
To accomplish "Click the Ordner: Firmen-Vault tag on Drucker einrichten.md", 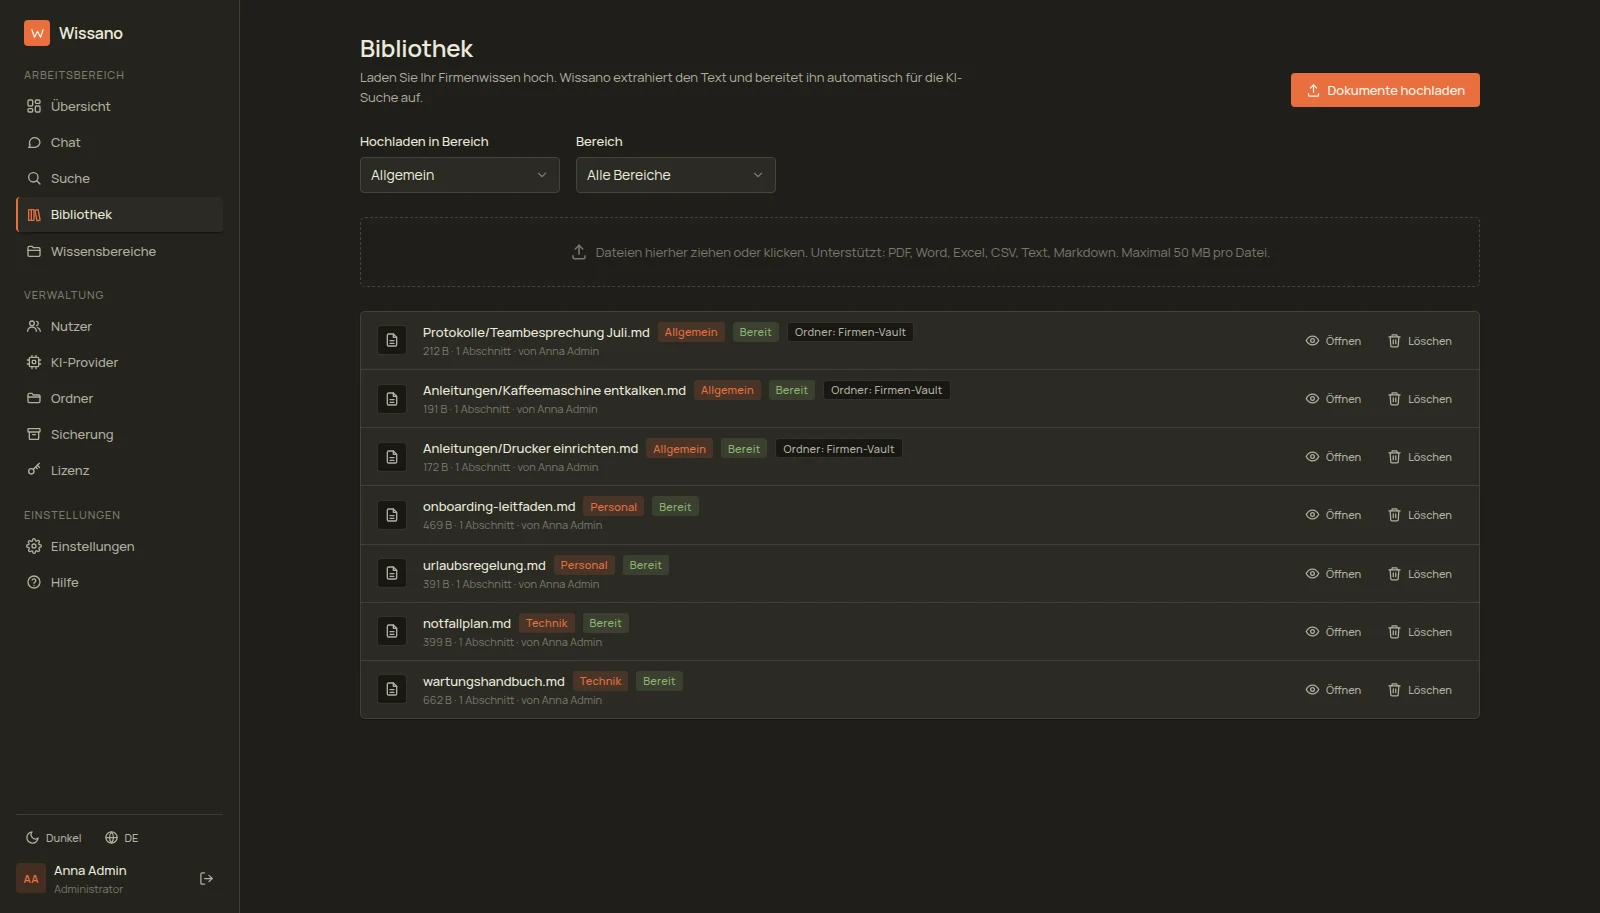I will coord(839,449).
